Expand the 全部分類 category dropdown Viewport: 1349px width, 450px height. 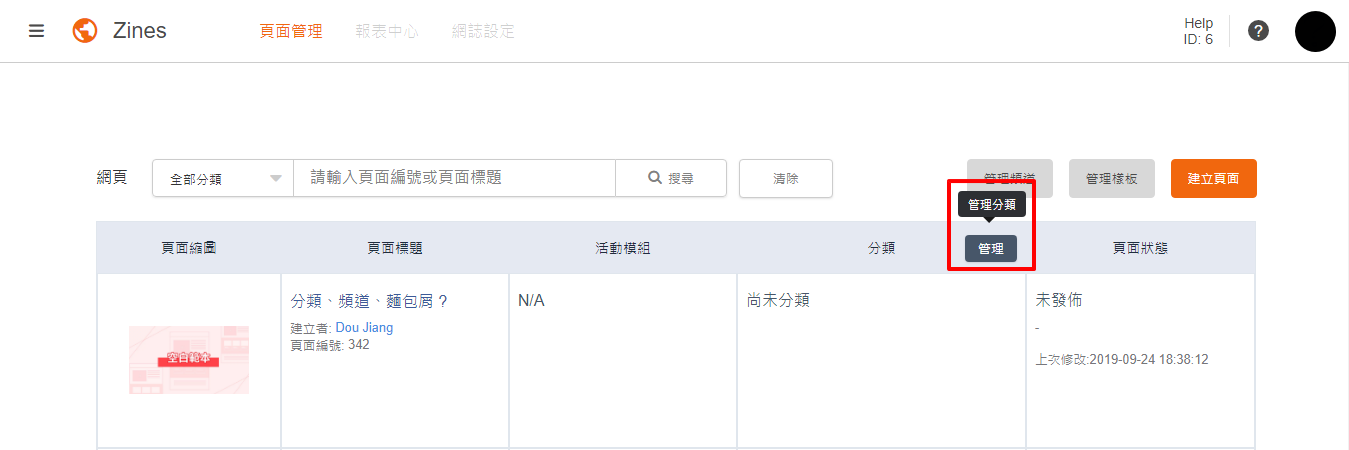222,179
